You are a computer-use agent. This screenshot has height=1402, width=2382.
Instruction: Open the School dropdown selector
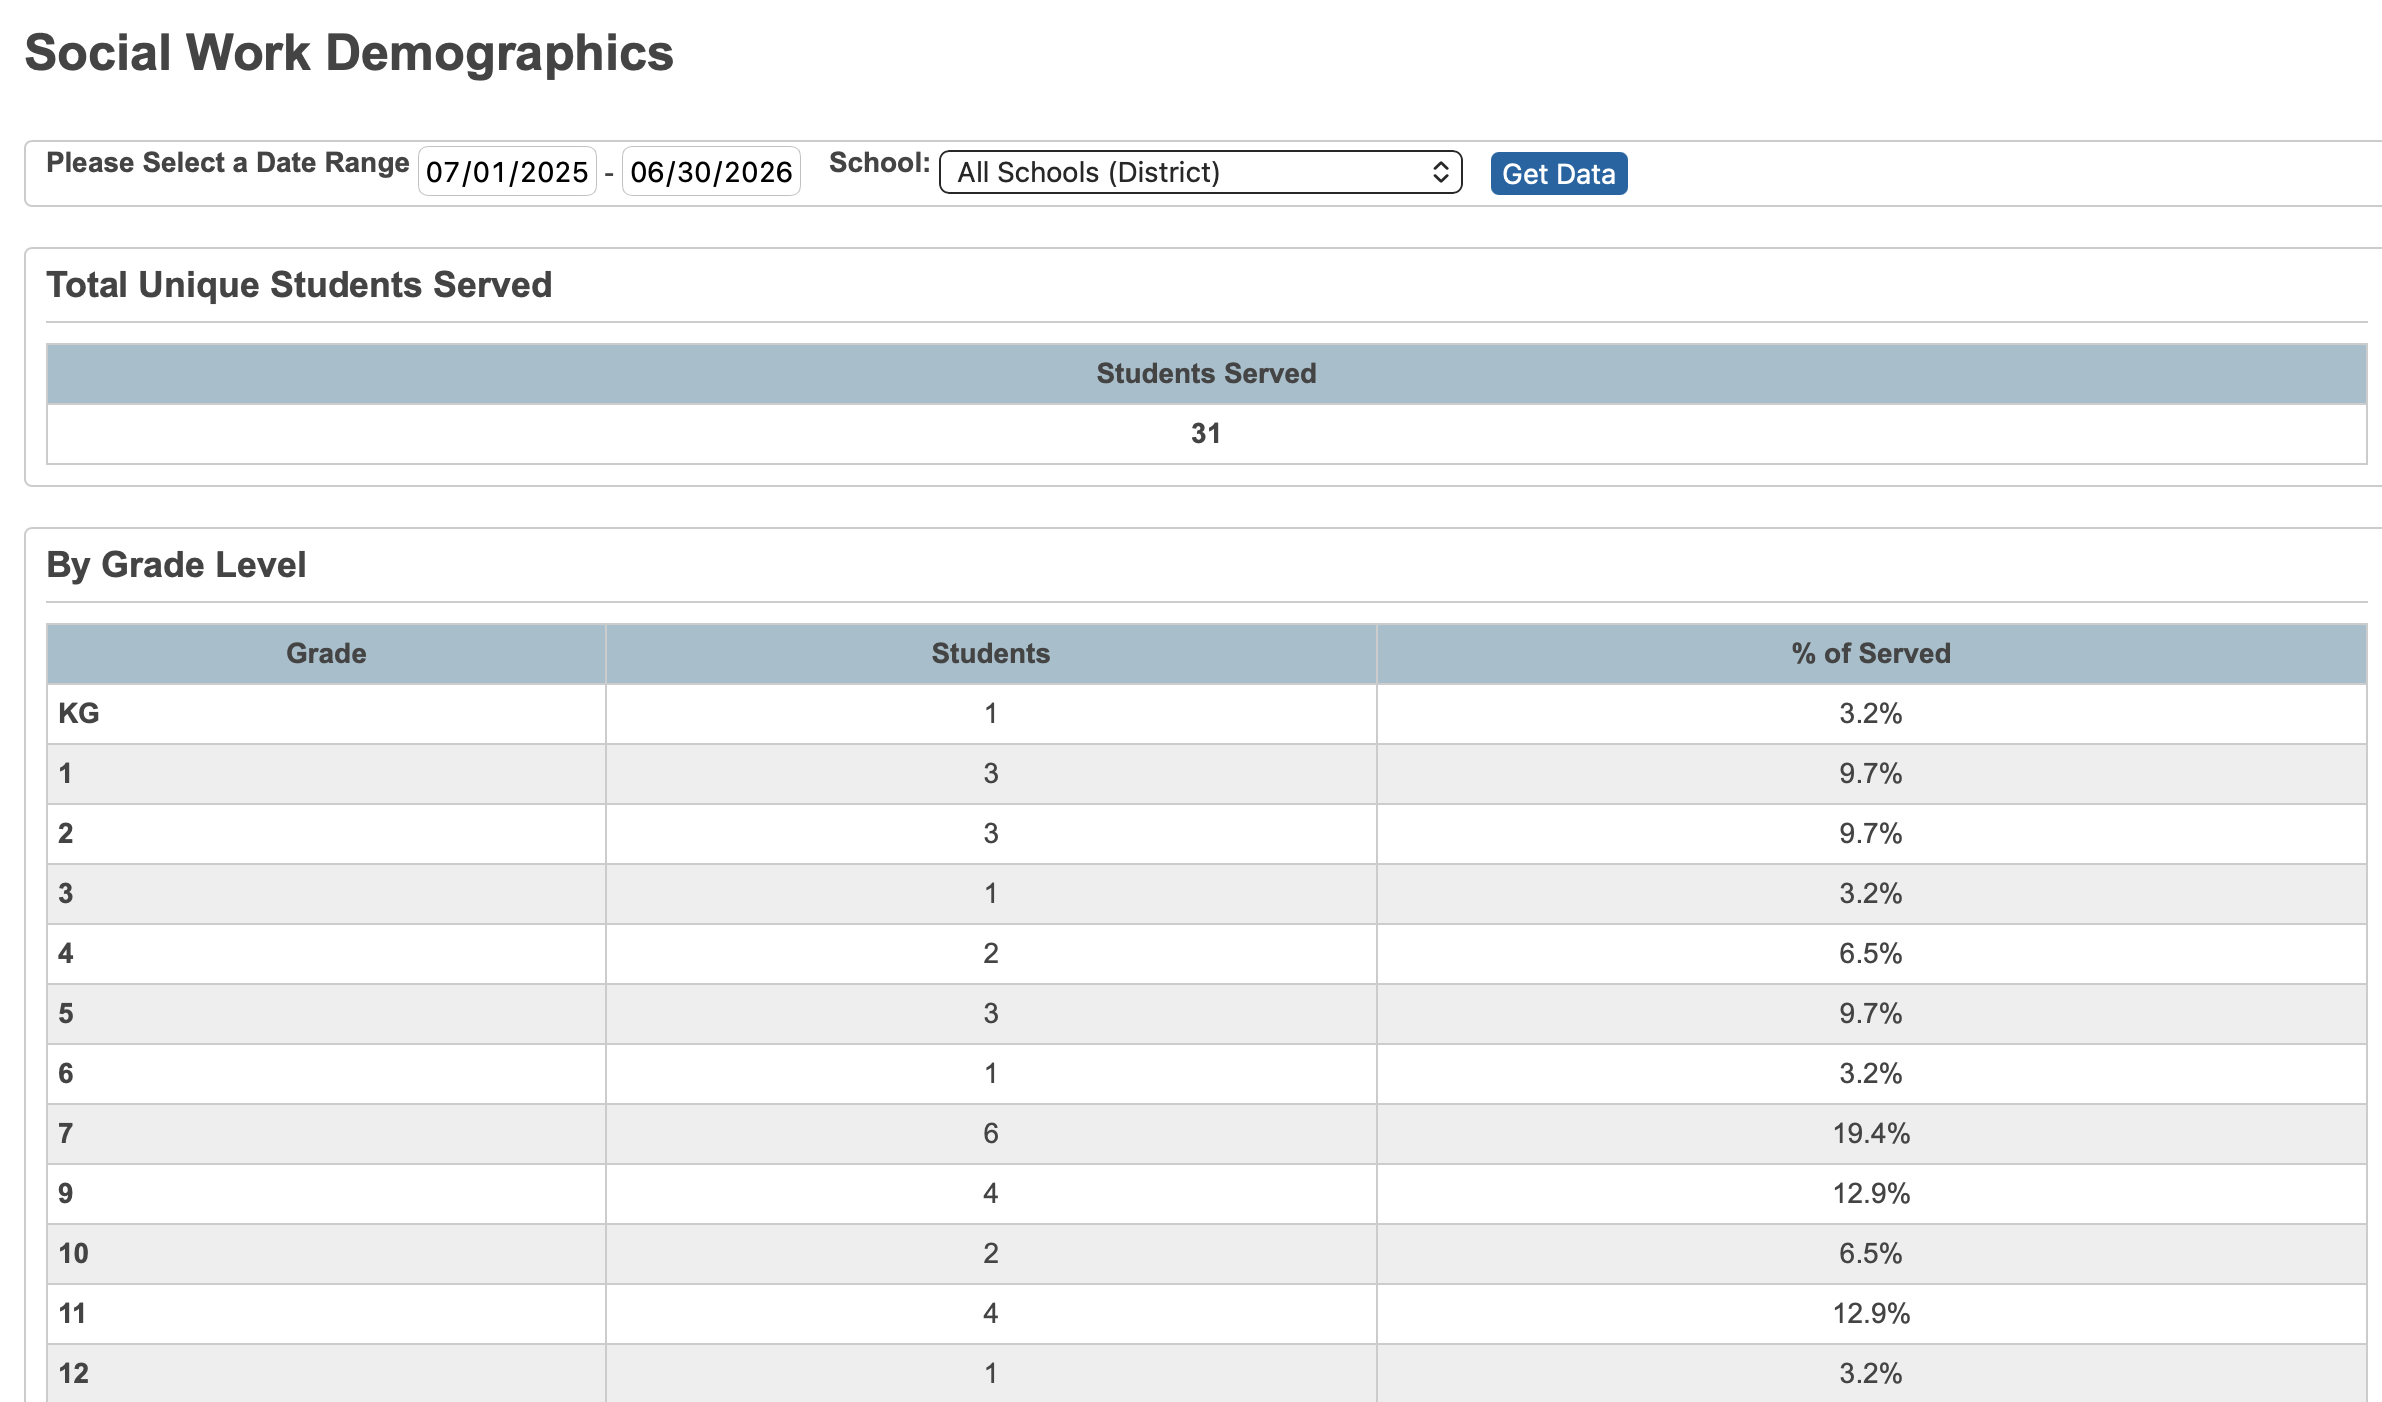click(x=1200, y=172)
